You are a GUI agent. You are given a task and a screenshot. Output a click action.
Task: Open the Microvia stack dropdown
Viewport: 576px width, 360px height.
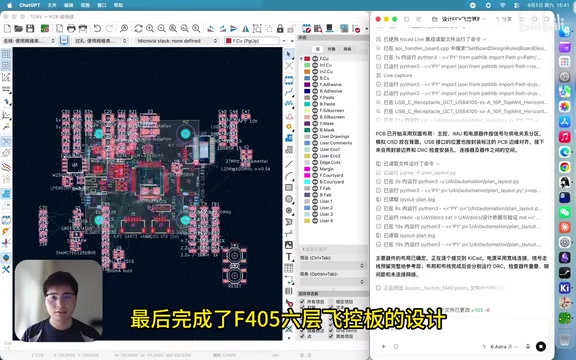(177, 41)
